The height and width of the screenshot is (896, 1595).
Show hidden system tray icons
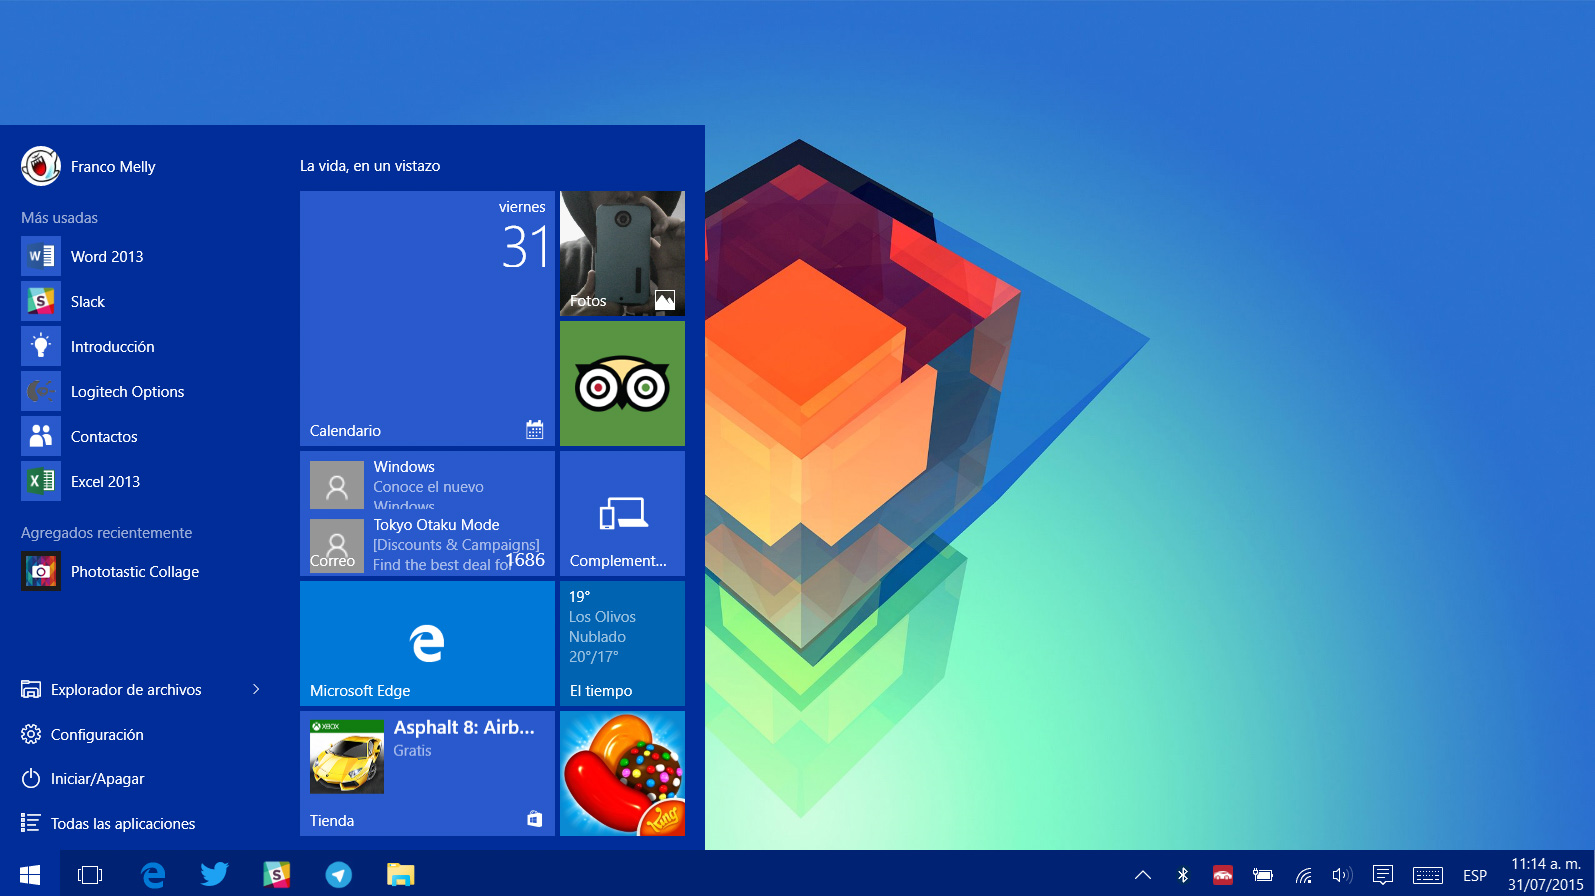click(x=1142, y=875)
